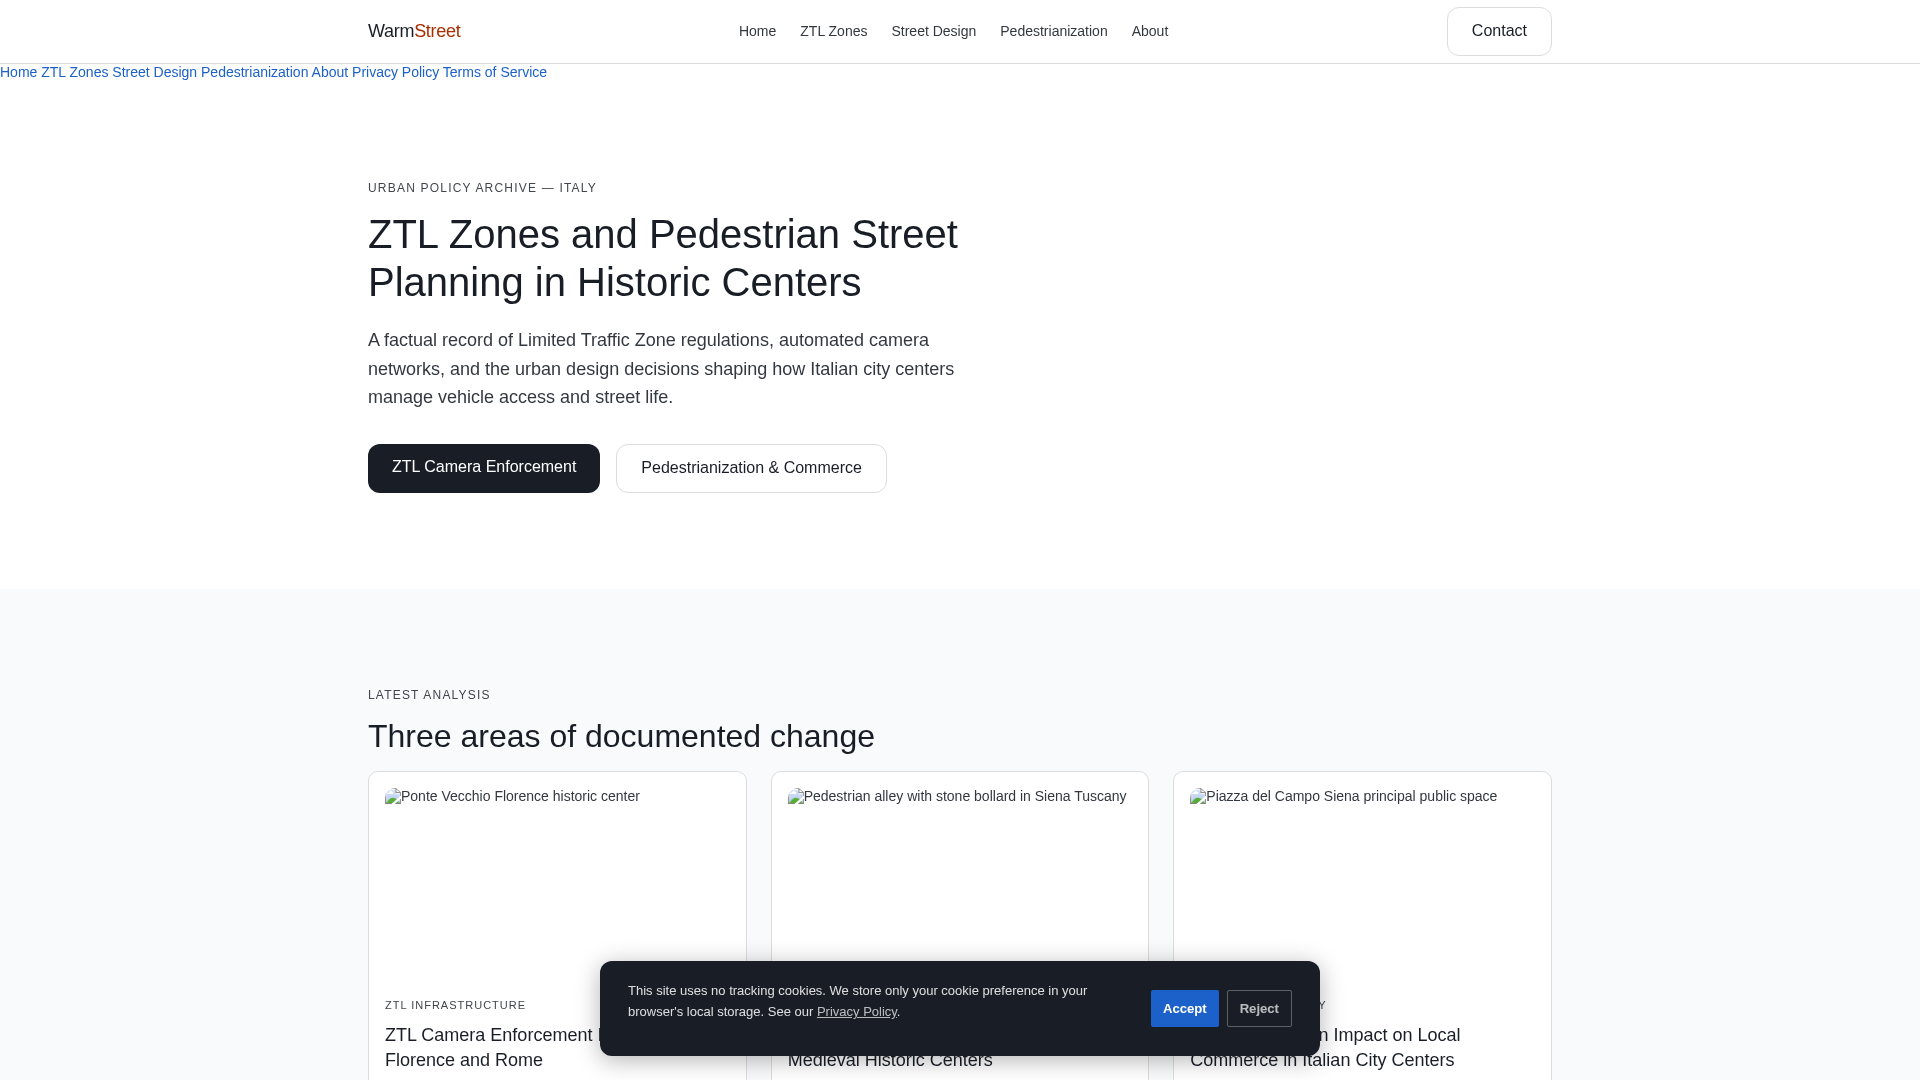Click the ZTL INFRASTRUCTURE category label
Image resolution: width=1920 pixels, height=1080 pixels.
[455, 1005]
